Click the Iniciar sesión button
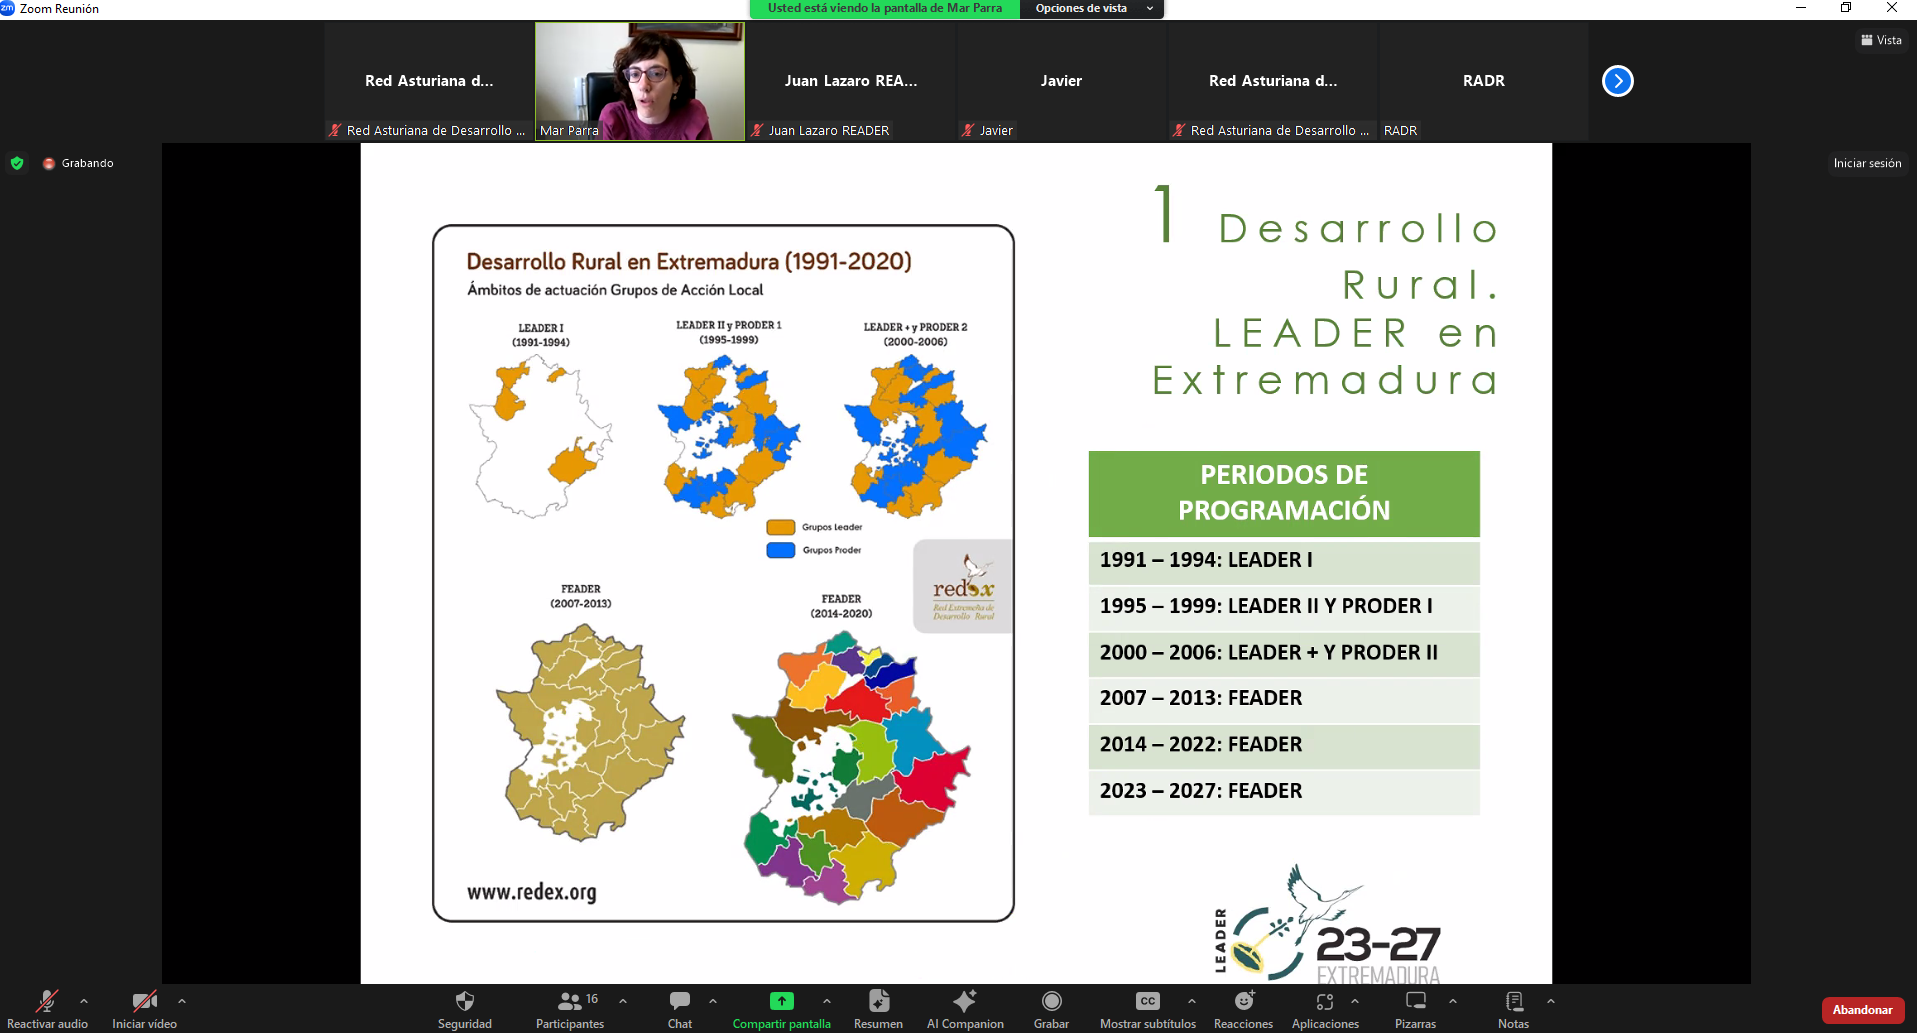The height and width of the screenshot is (1033, 1917). click(1867, 163)
